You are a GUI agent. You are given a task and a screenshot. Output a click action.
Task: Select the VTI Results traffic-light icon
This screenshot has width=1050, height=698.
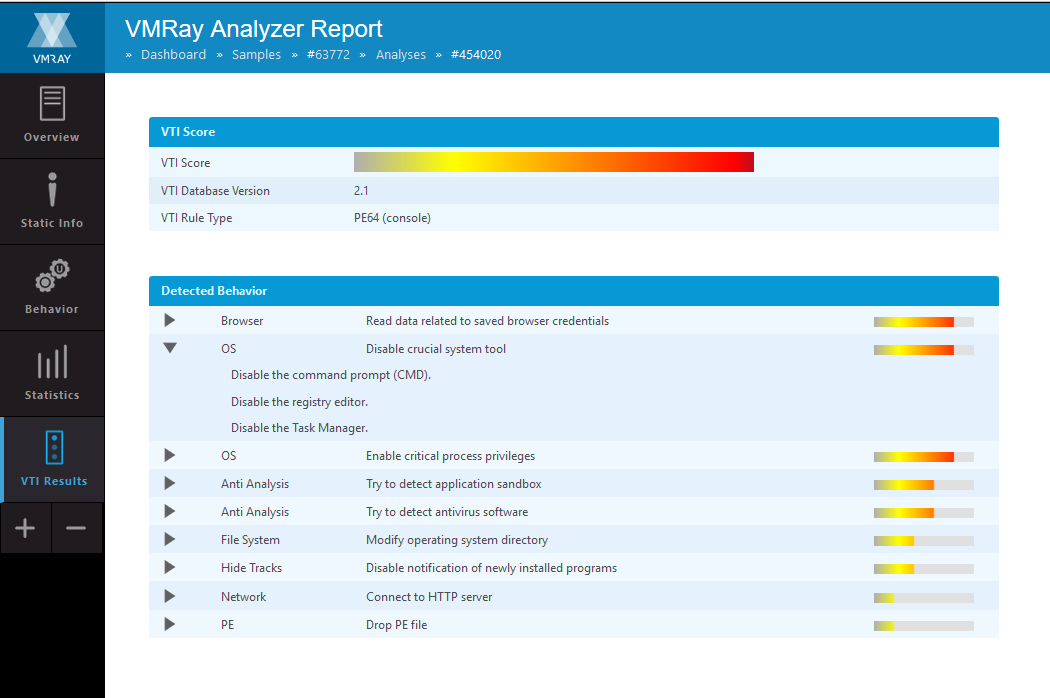point(54,447)
